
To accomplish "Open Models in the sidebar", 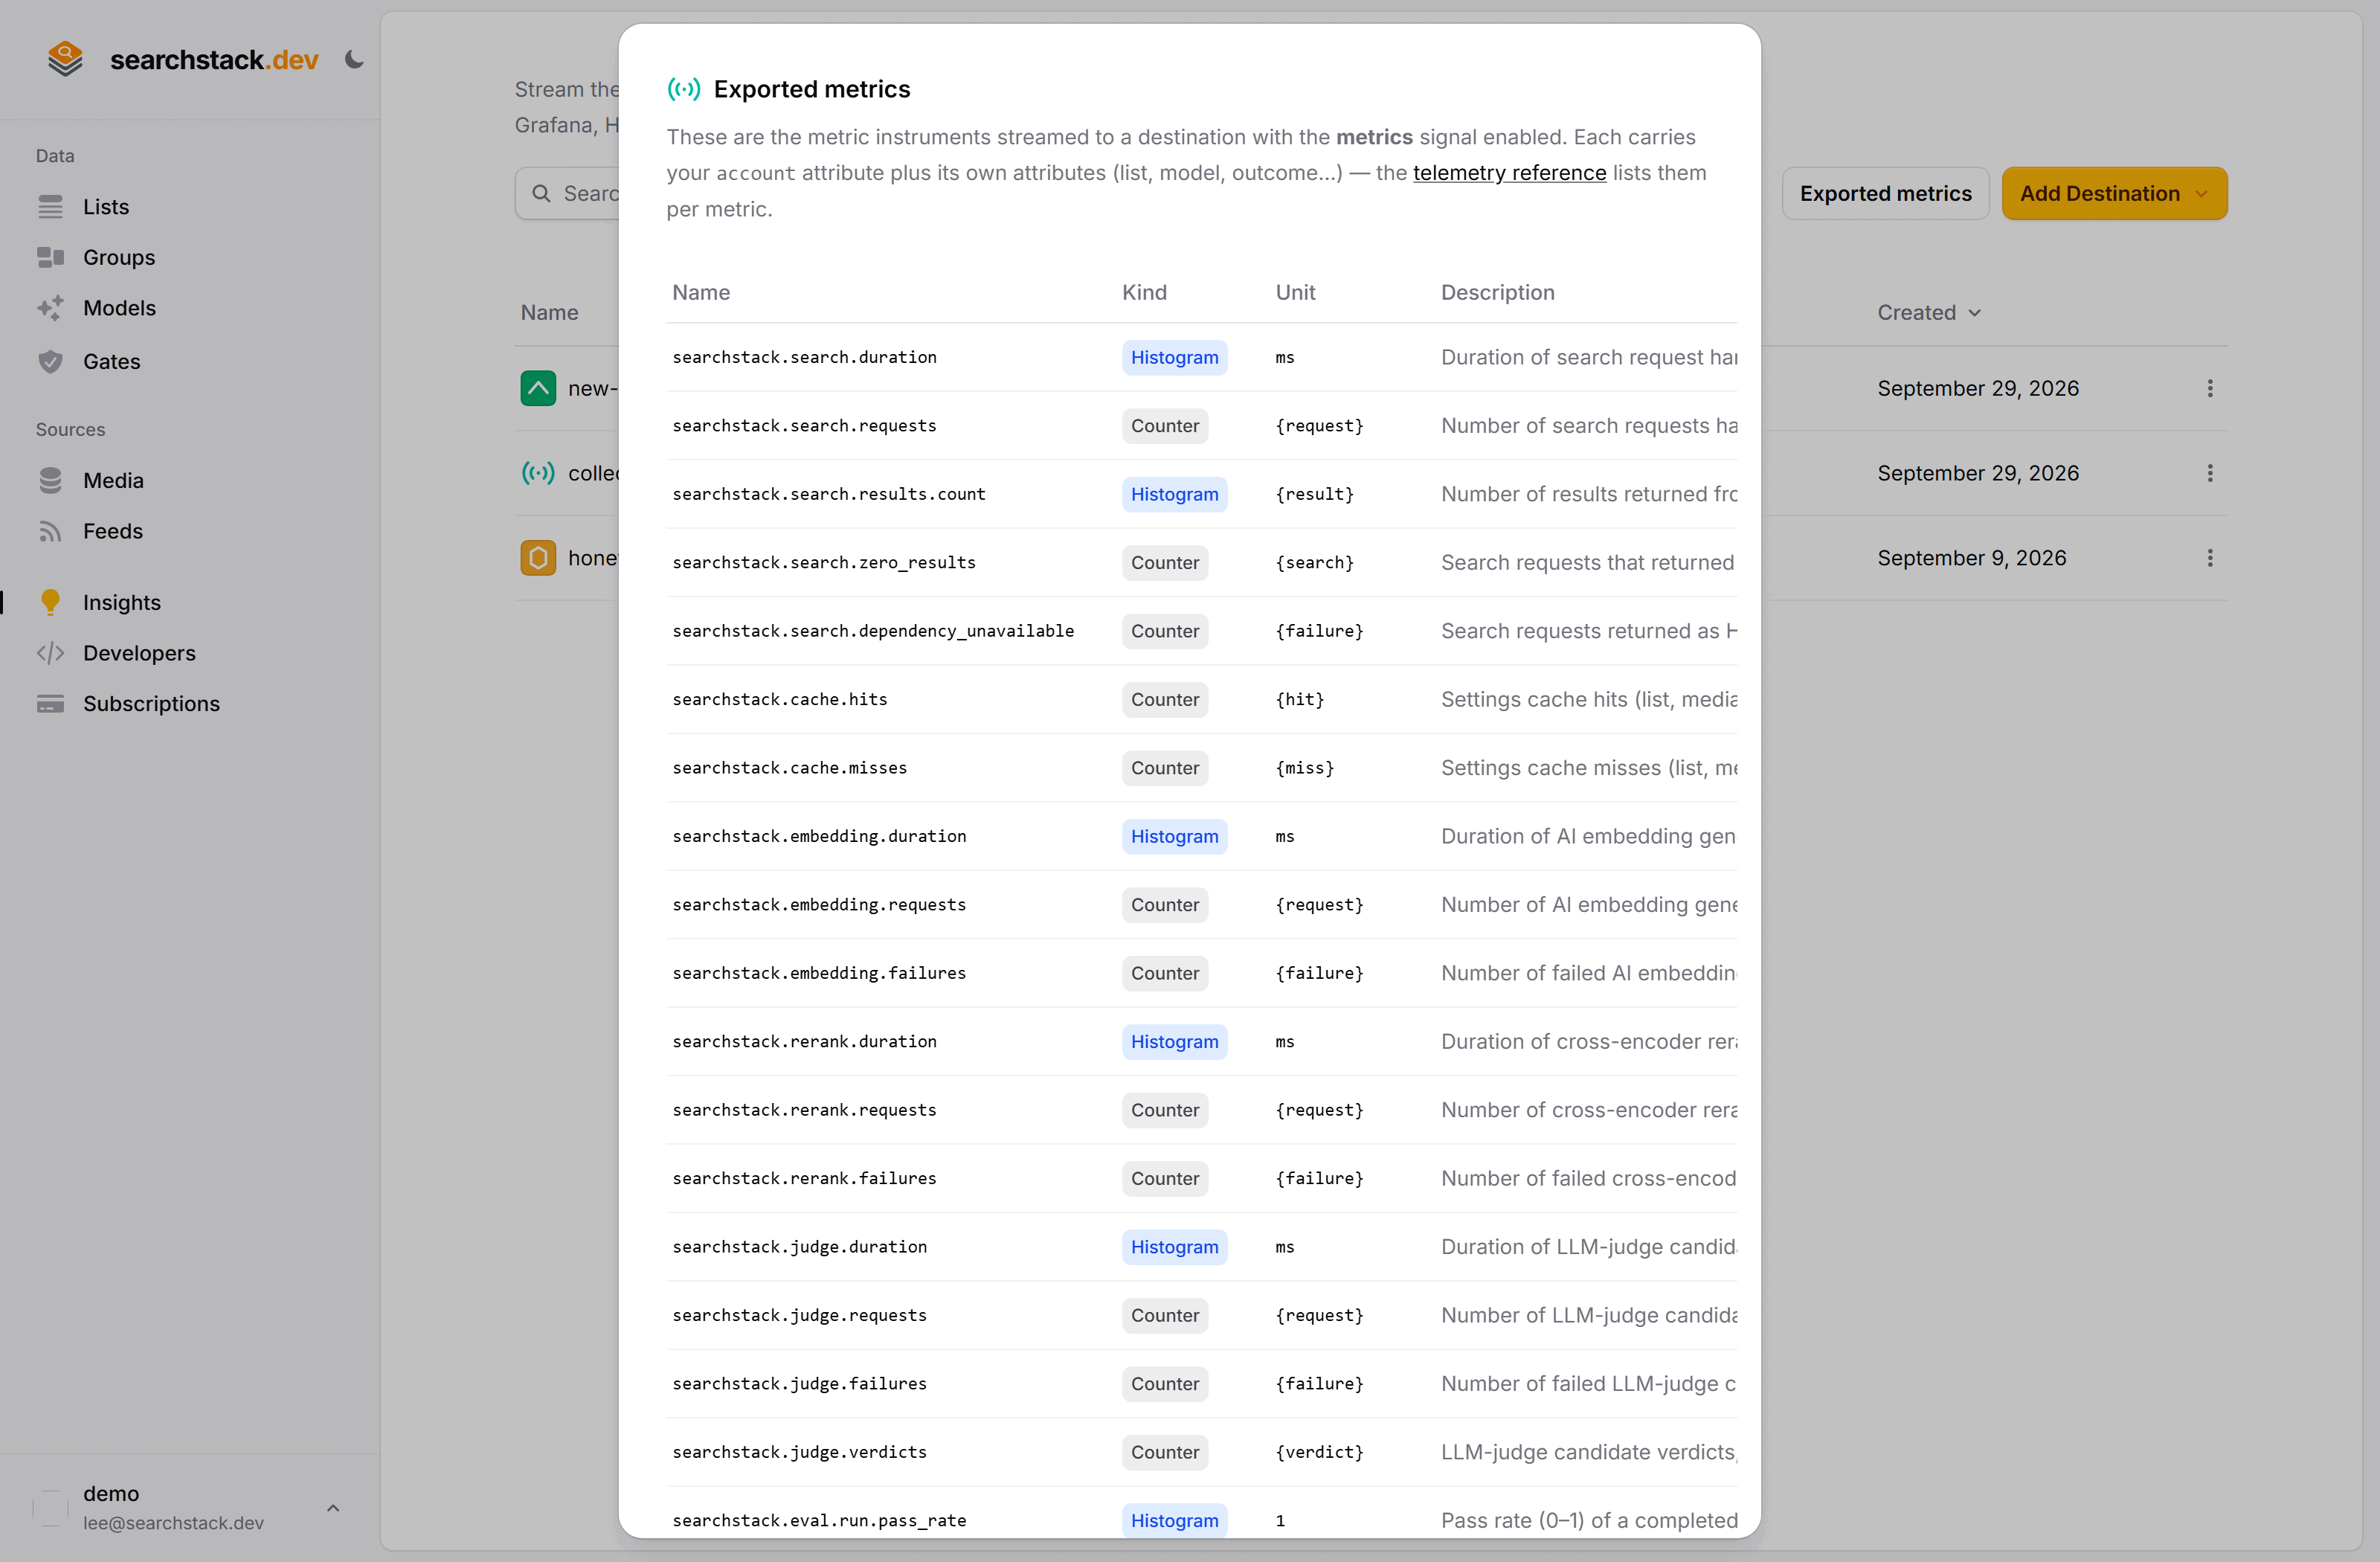I will 119,308.
